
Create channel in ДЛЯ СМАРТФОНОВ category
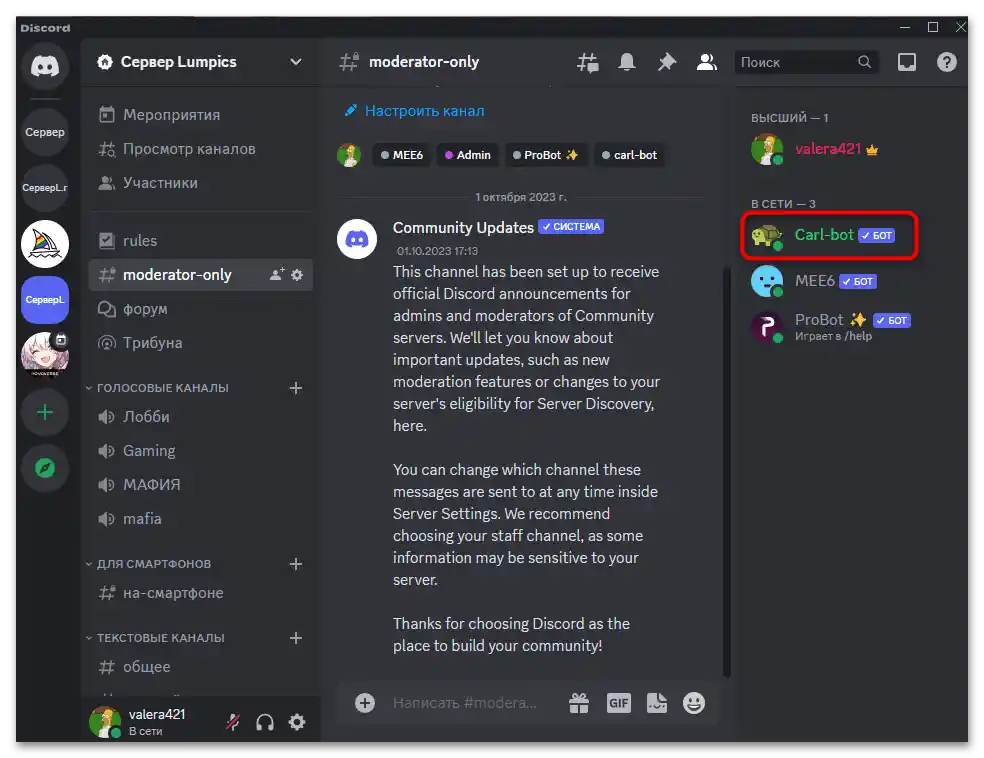(296, 564)
